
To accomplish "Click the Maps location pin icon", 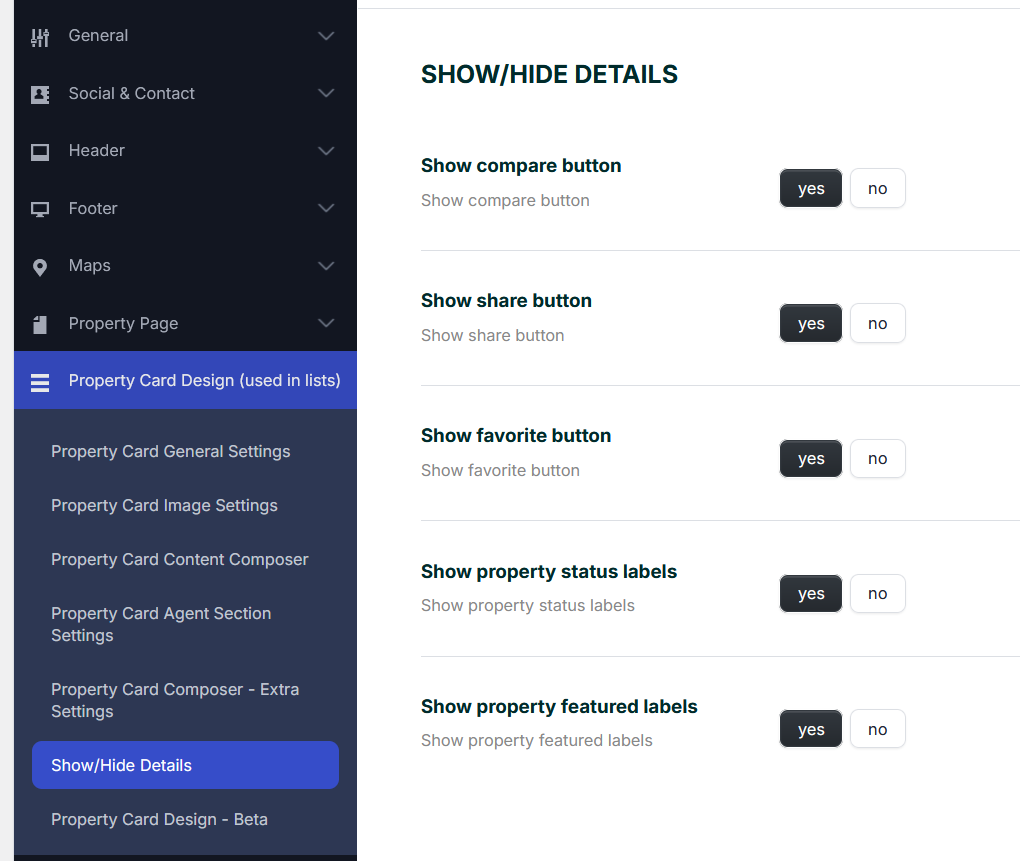I will click(40, 267).
